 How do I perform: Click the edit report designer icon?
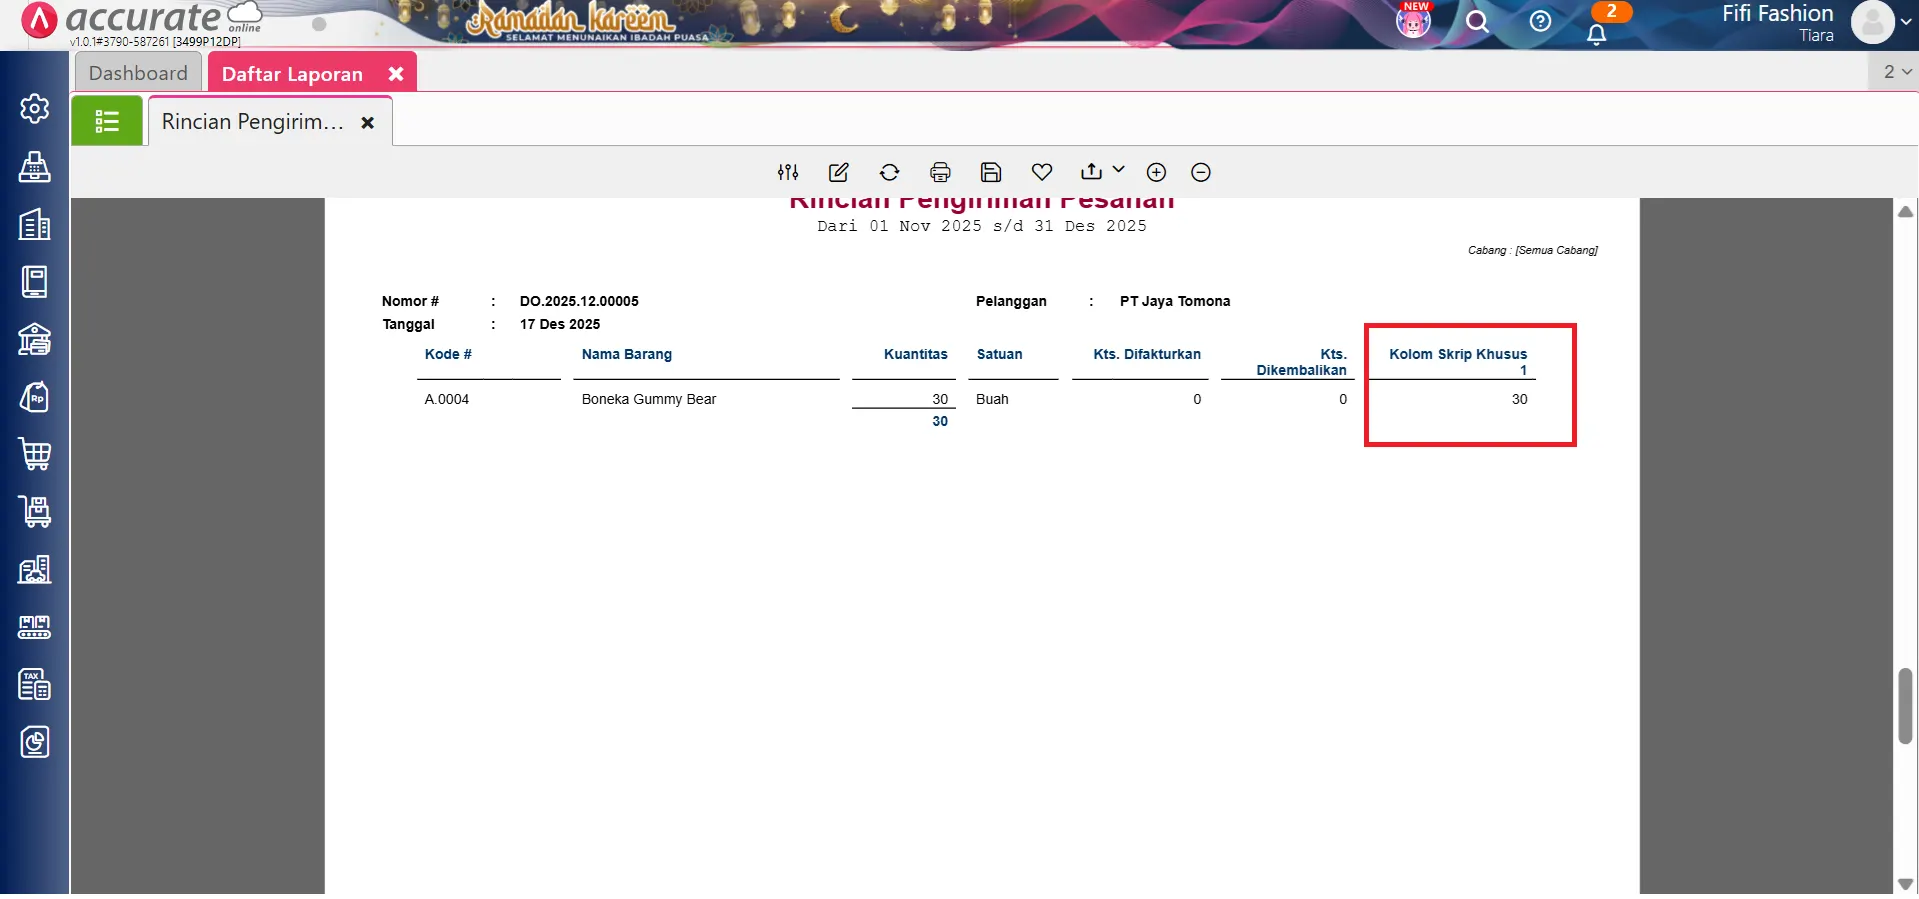click(839, 172)
